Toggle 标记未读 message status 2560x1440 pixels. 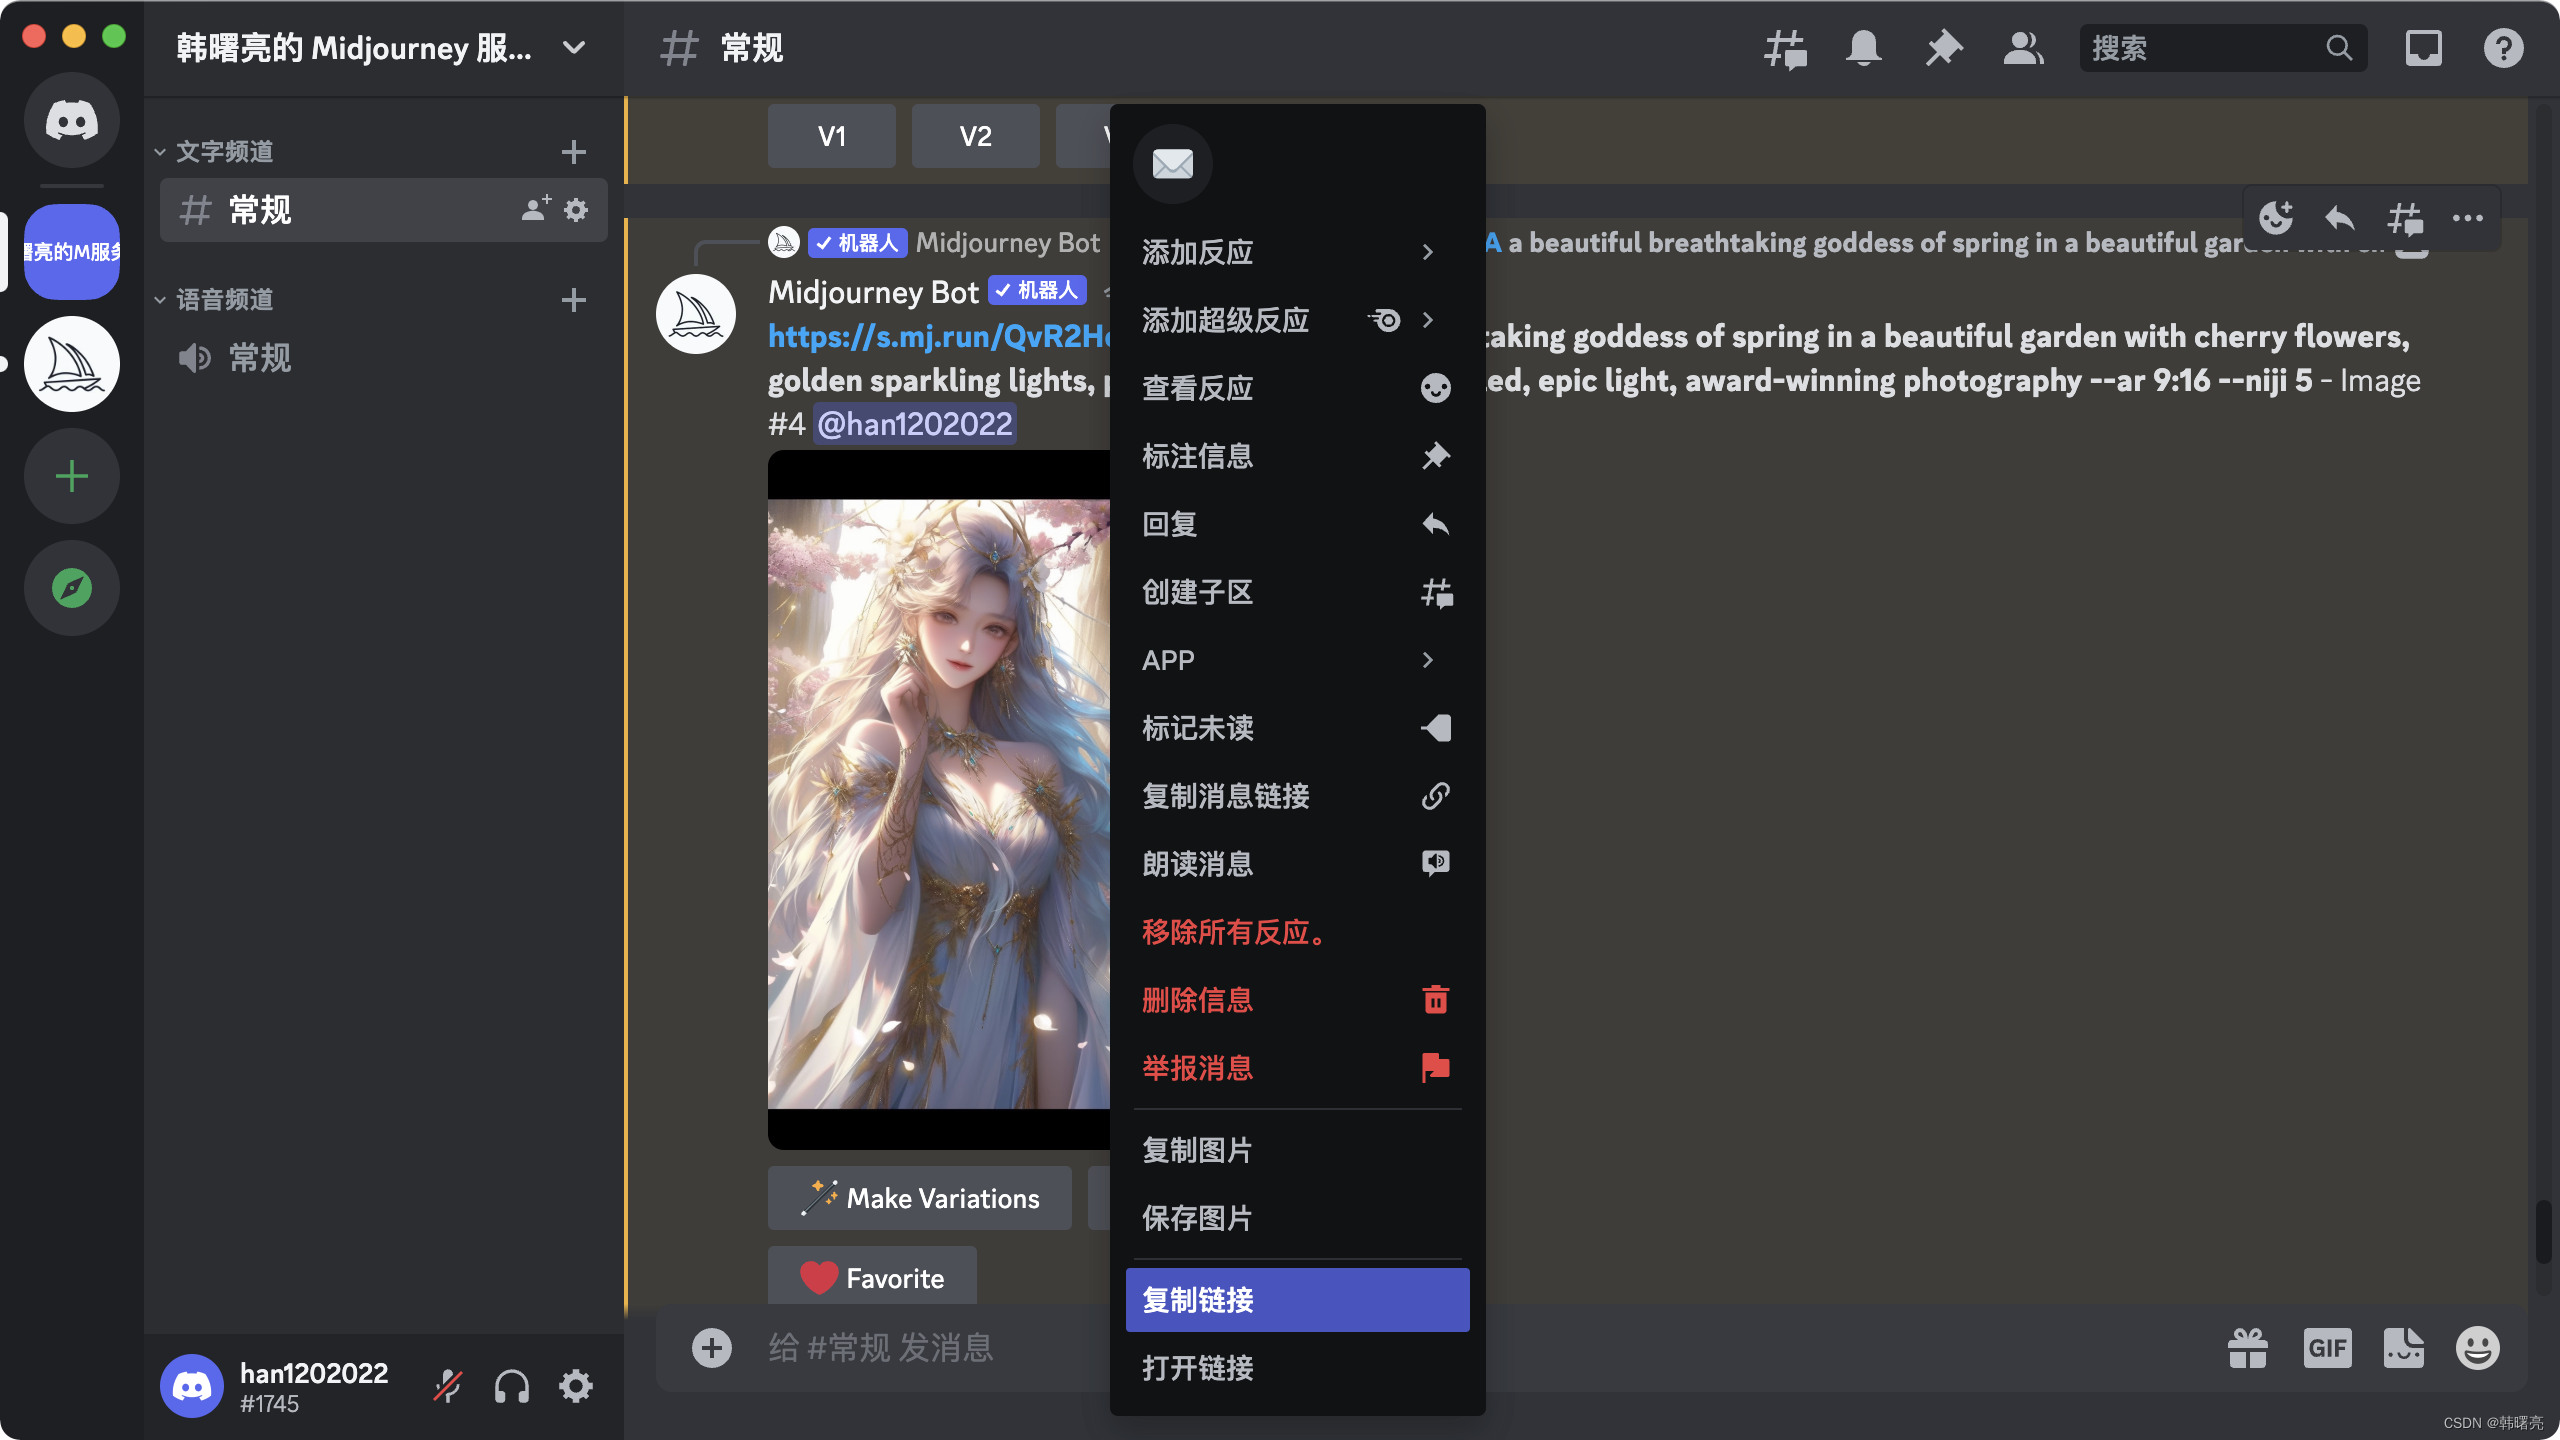click(1296, 728)
